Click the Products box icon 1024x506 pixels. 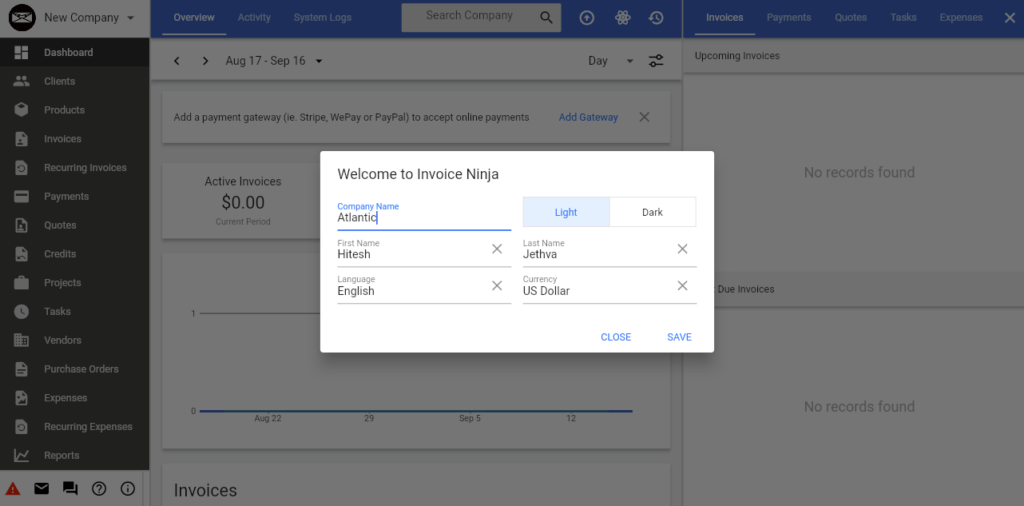point(22,110)
